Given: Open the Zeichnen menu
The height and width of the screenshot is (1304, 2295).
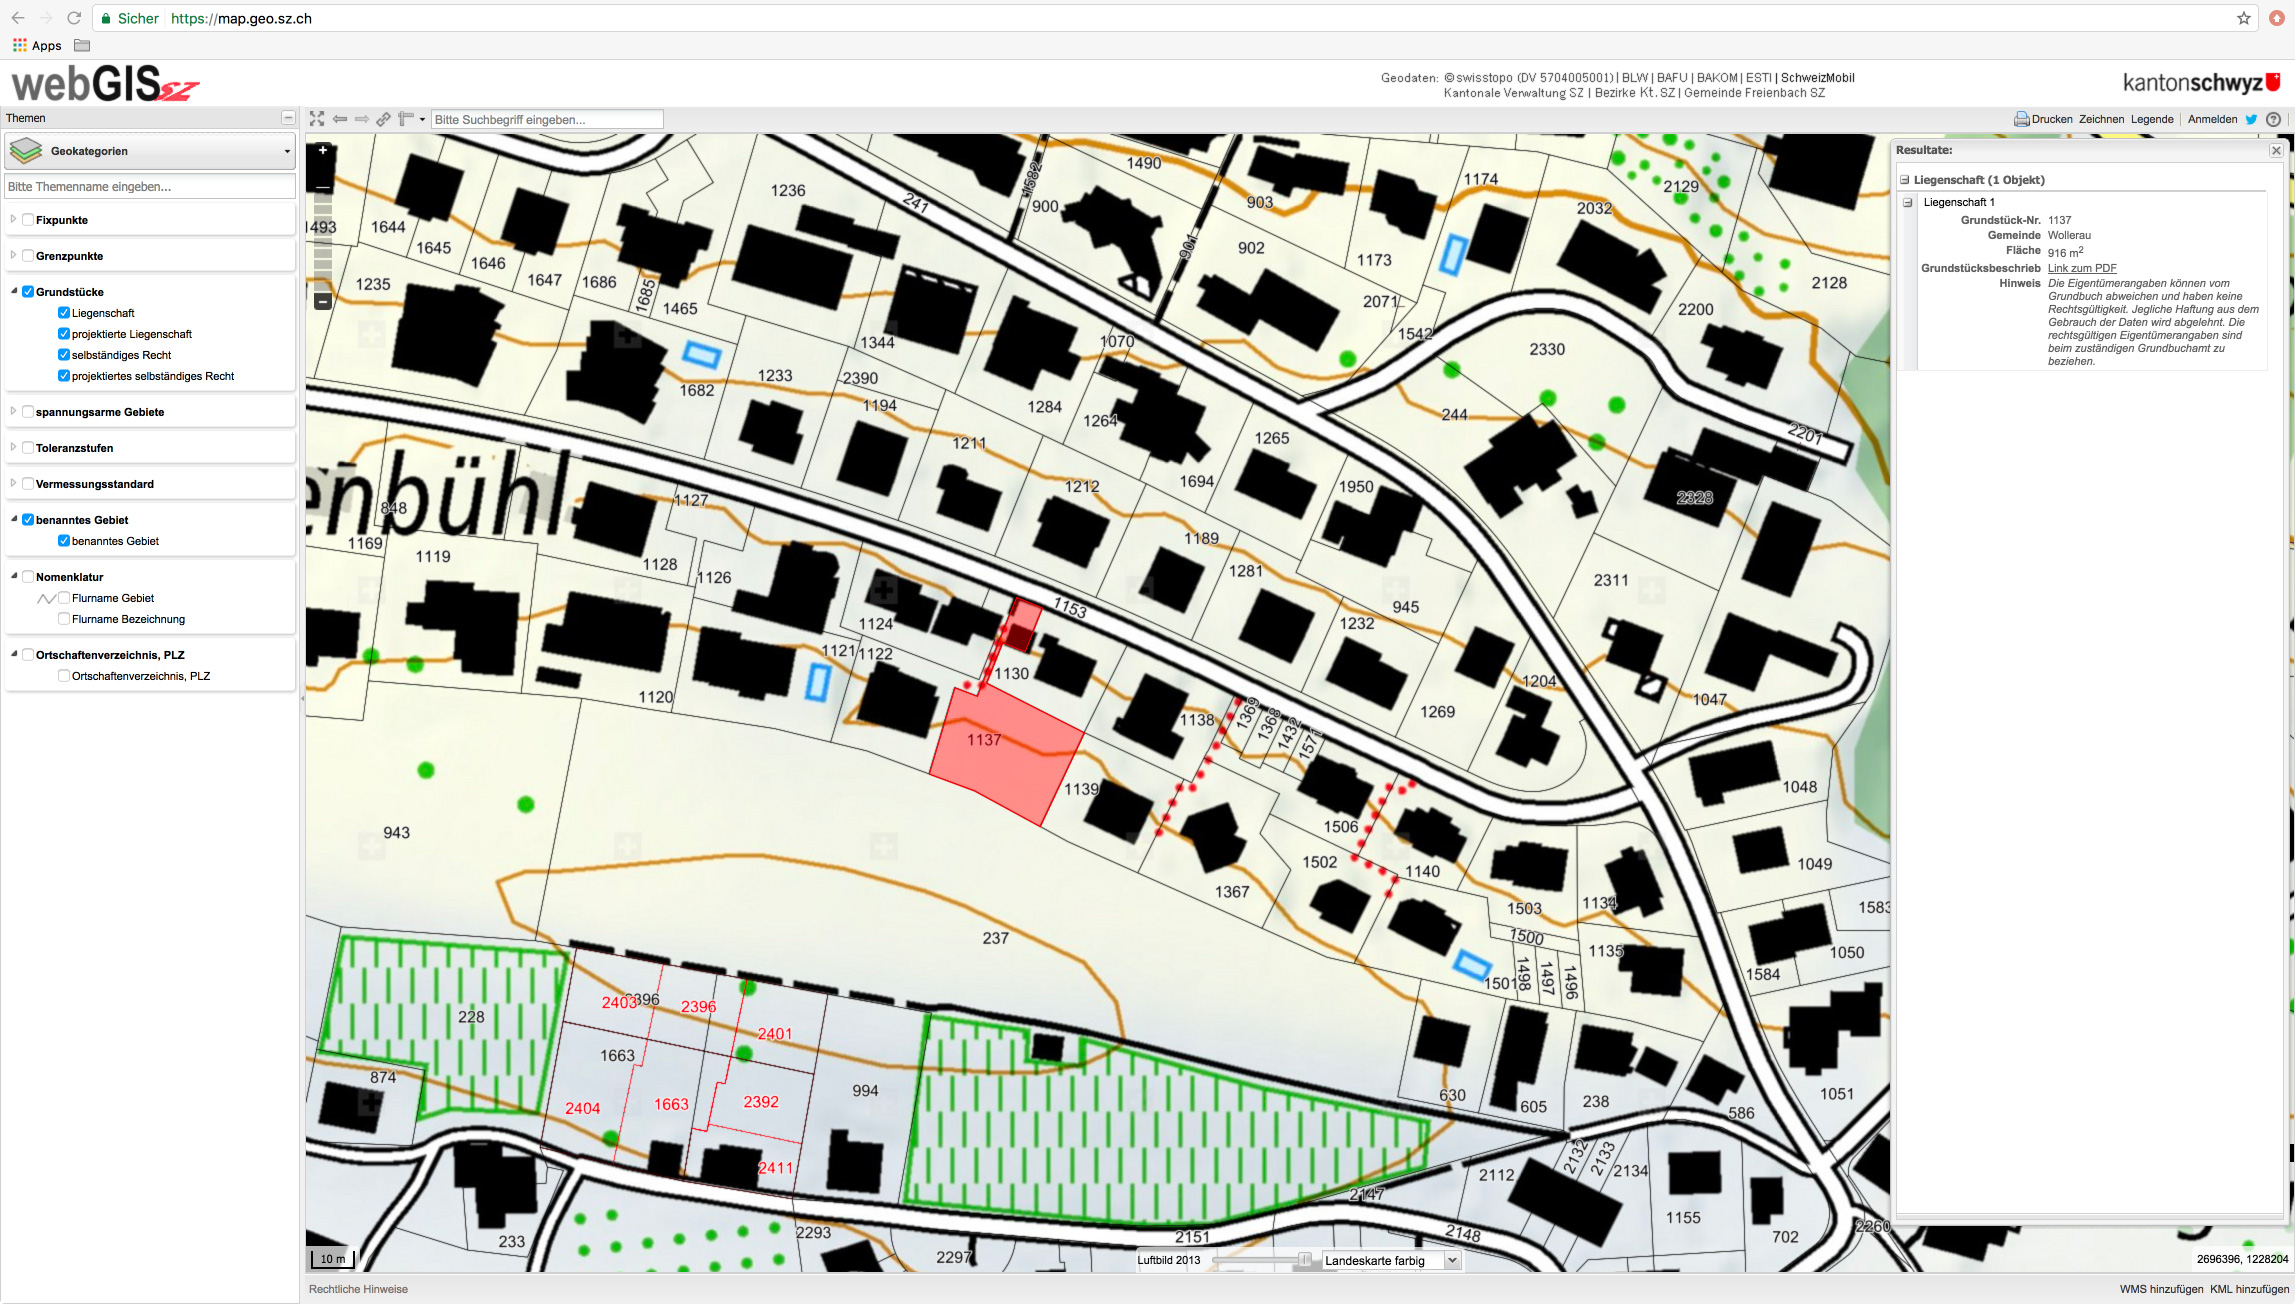Looking at the screenshot, I should tap(2101, 119).
